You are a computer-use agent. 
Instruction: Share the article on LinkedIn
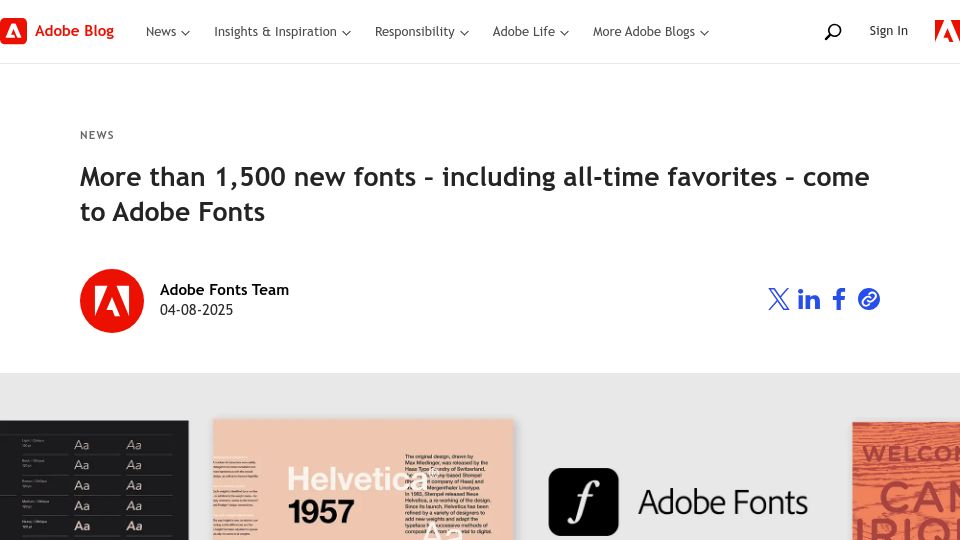[x=809, y=299]
